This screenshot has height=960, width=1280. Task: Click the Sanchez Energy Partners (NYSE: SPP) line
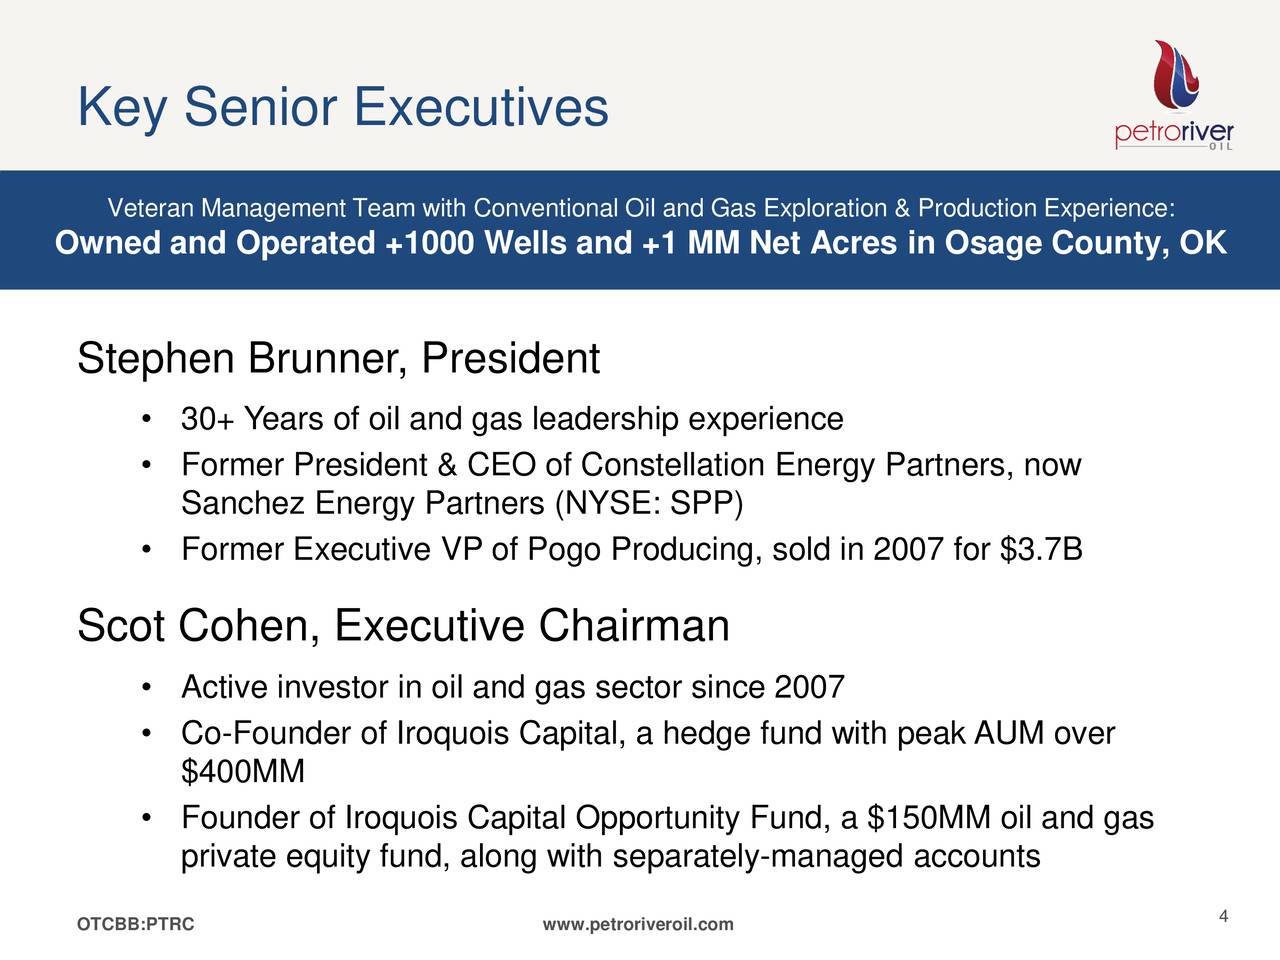point(462,504)
